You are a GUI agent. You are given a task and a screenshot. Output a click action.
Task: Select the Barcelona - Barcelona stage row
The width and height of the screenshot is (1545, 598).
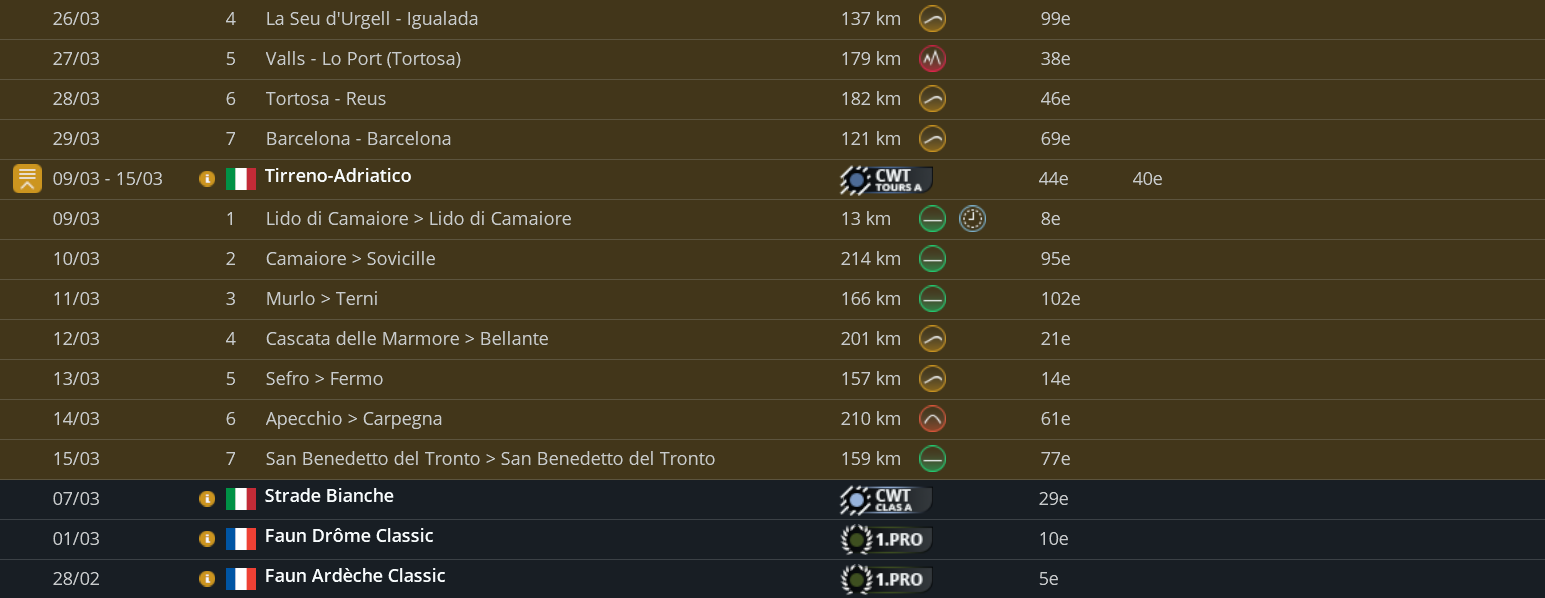click(358, 139)
